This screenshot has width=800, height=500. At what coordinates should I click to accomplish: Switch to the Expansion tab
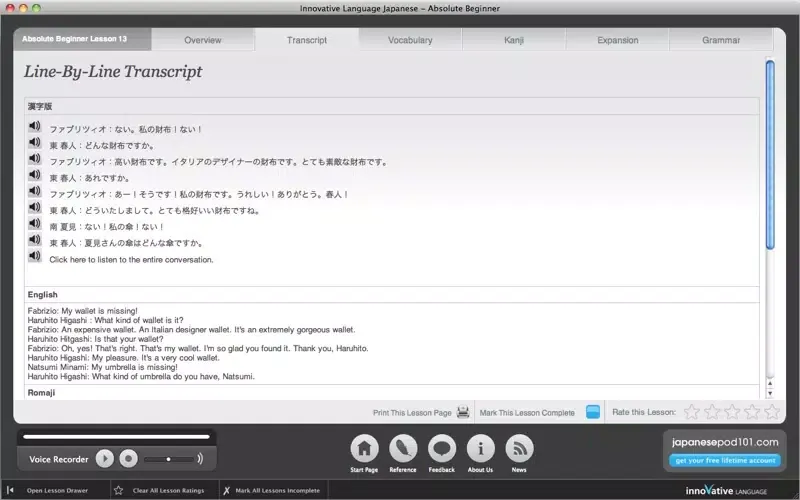tap(617, 40)
